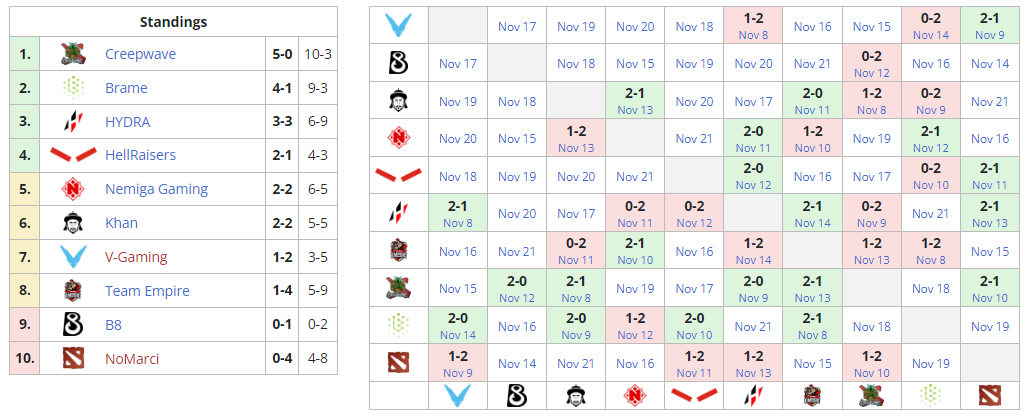
Task: Click the Khan team name link
Action: coord(121,223)
